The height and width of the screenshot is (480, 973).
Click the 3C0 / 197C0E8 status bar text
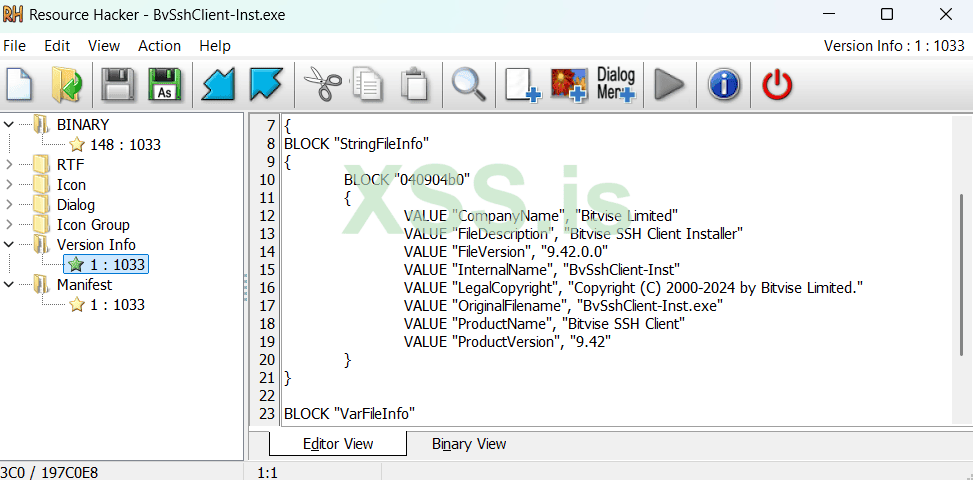click(x=50, y=473)
